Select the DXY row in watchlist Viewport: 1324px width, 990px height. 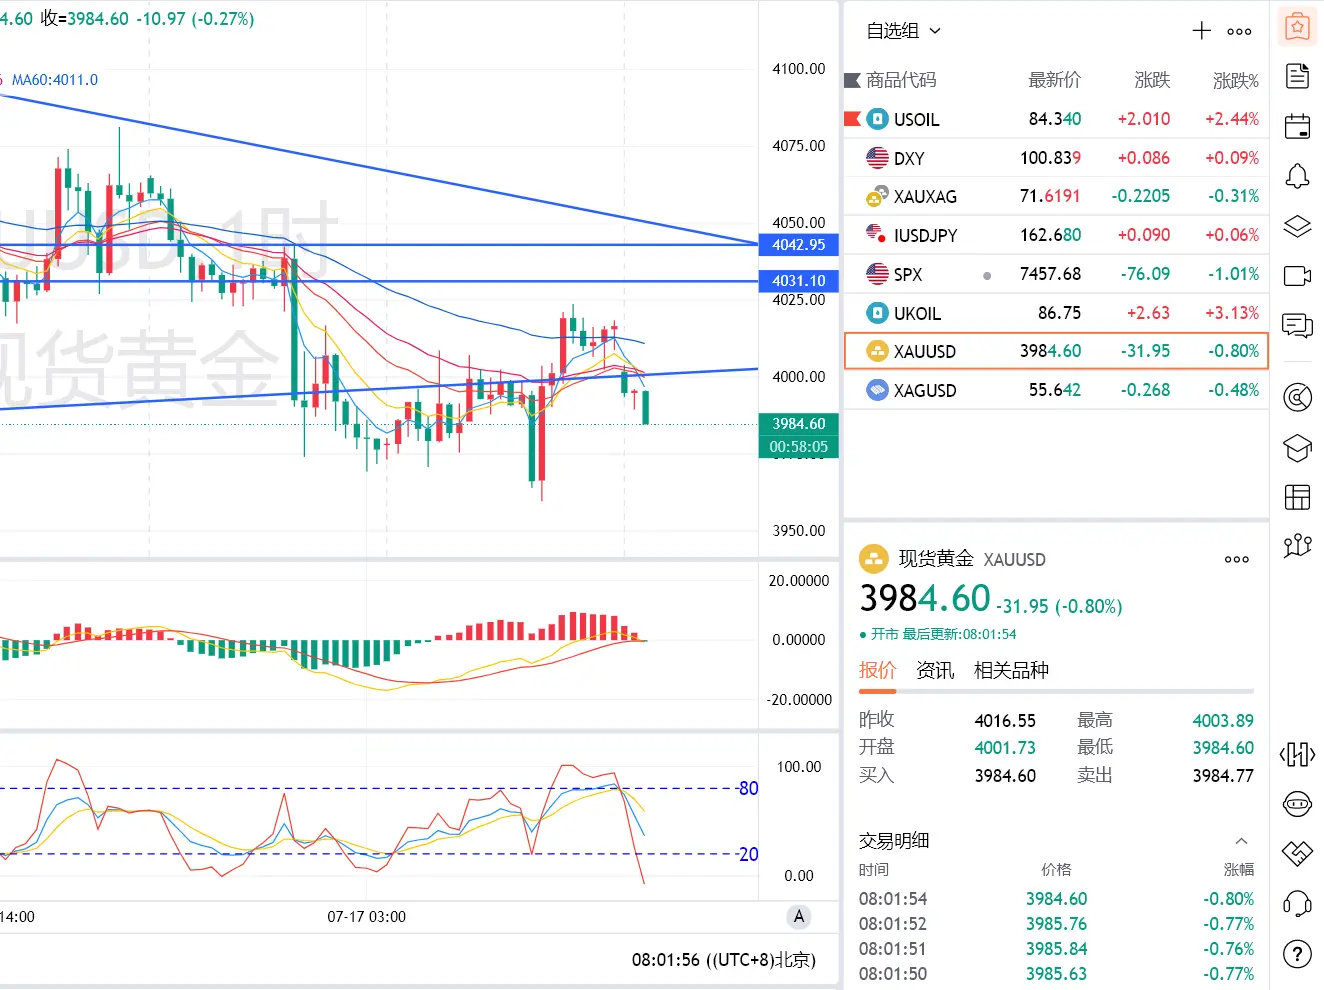point(1056,158)
